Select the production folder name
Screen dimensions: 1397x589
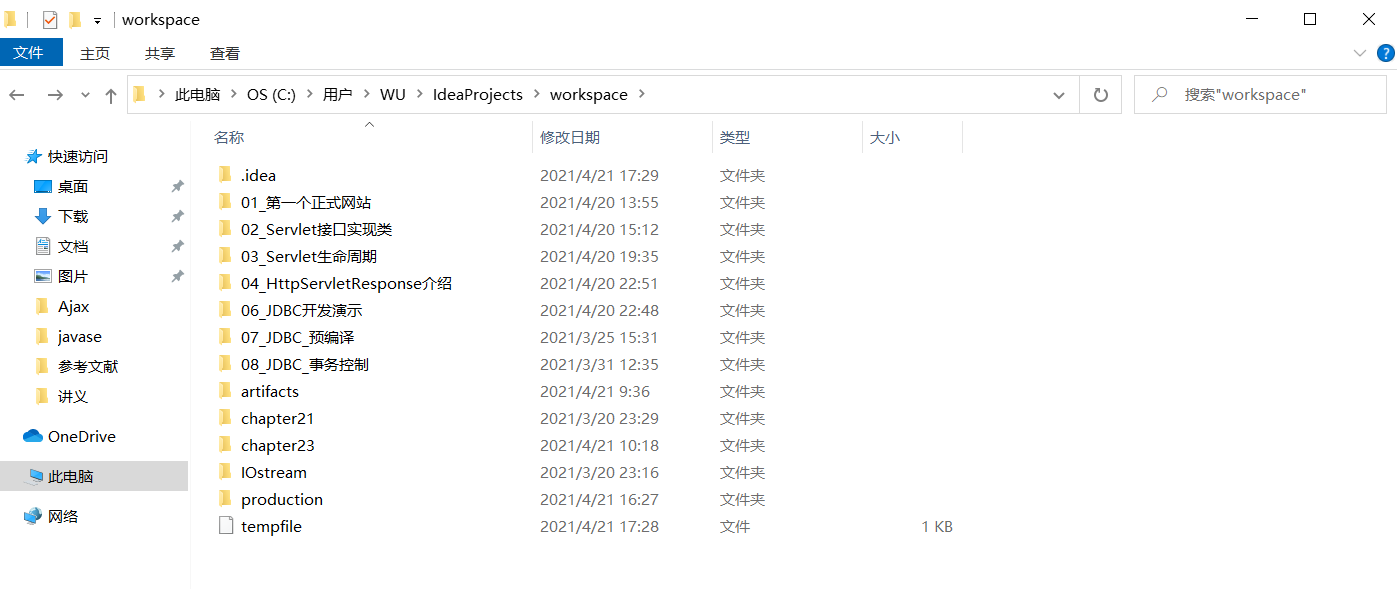[x=282, y=499]
